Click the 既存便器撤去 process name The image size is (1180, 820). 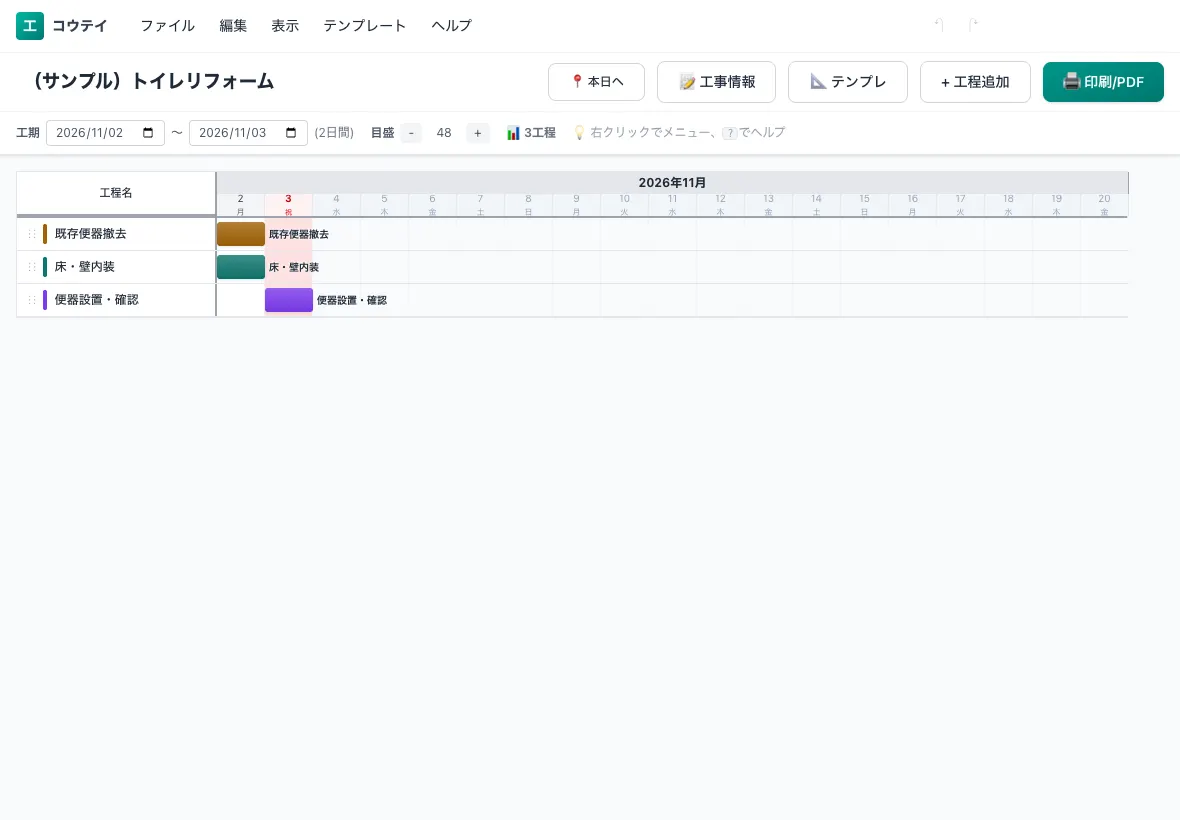coord(90,234)
